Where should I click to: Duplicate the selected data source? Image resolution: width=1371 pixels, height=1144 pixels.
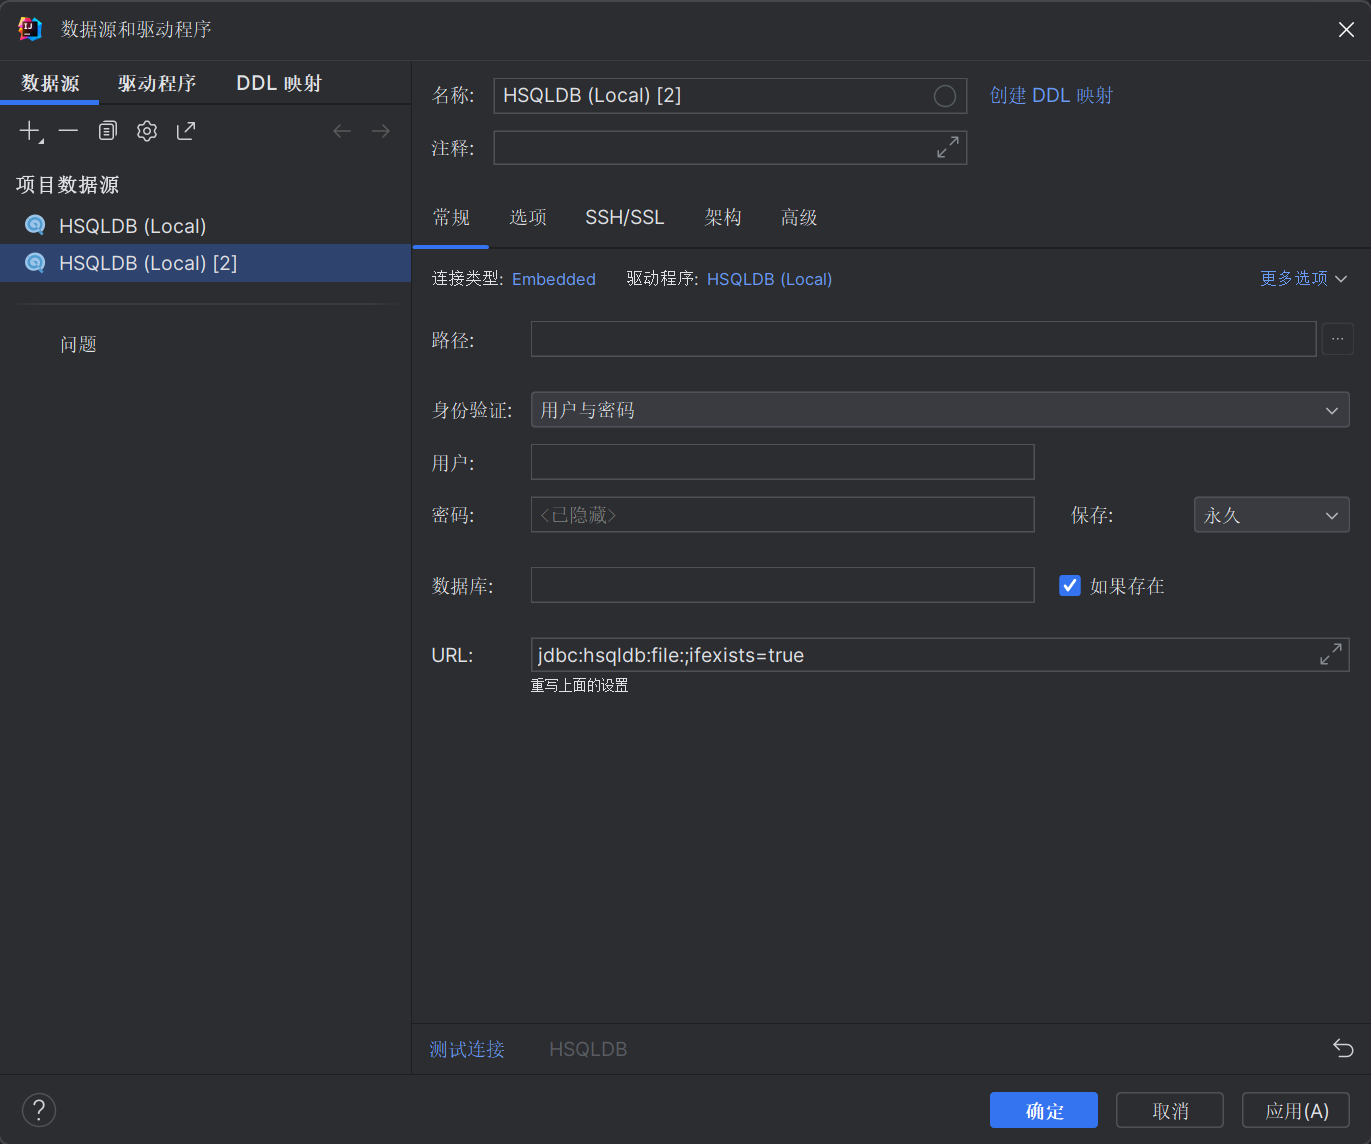[108, 131]
